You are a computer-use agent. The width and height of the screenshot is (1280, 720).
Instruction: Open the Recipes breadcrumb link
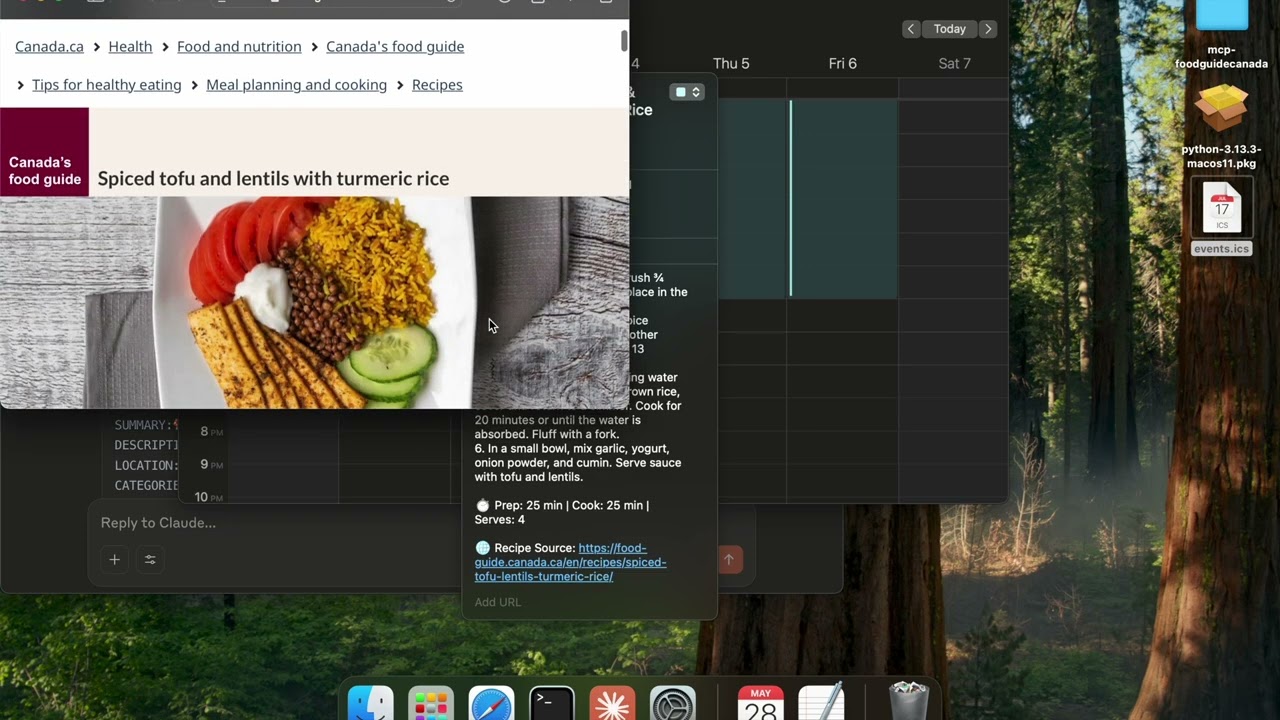coord(437,85)
